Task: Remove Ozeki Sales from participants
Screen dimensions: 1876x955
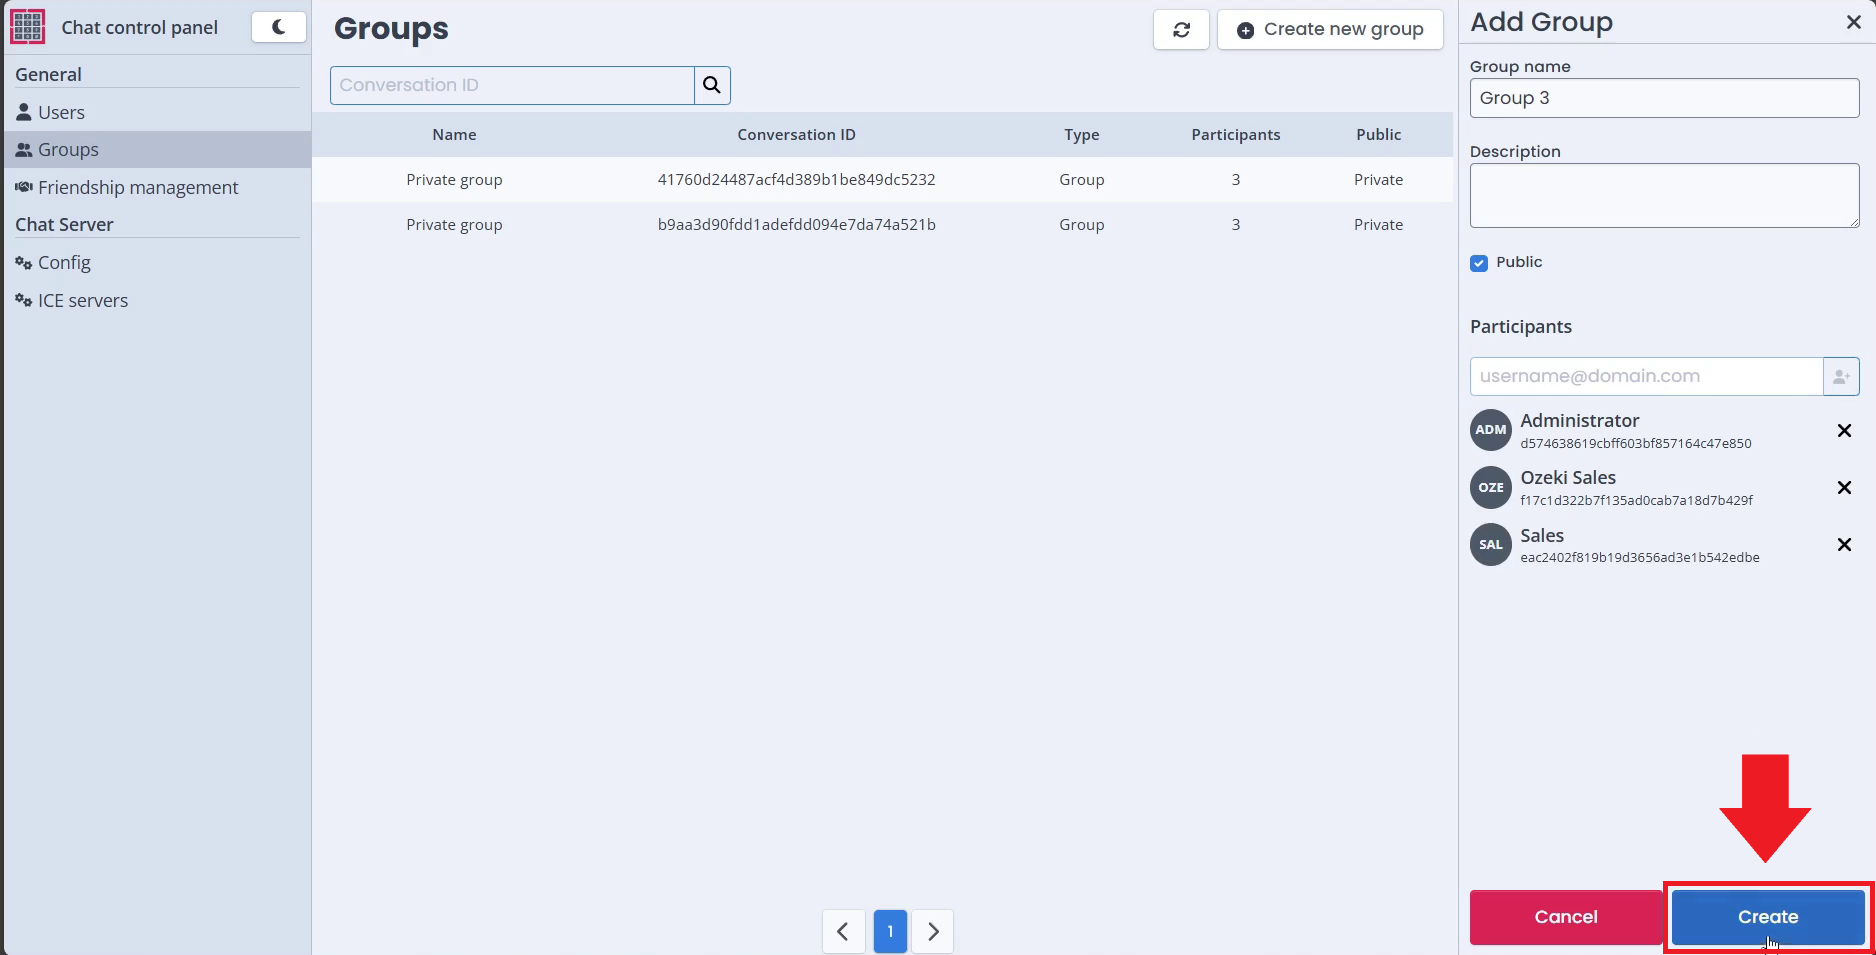Action: [1844, 488]
